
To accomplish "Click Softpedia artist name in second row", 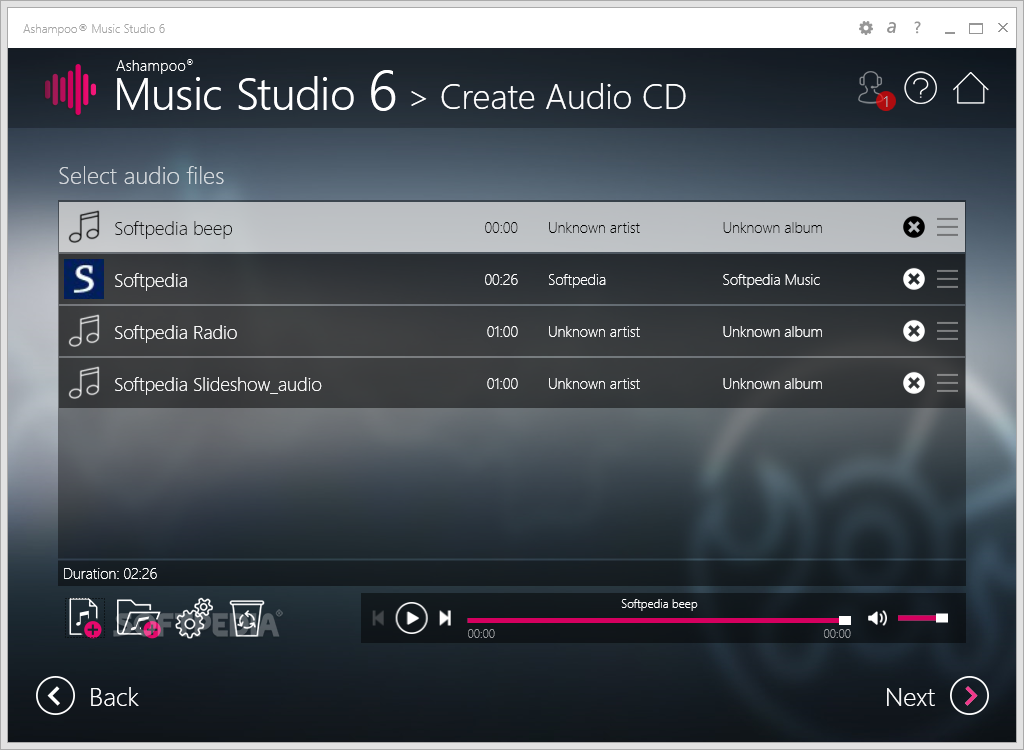I will point(577,280).
